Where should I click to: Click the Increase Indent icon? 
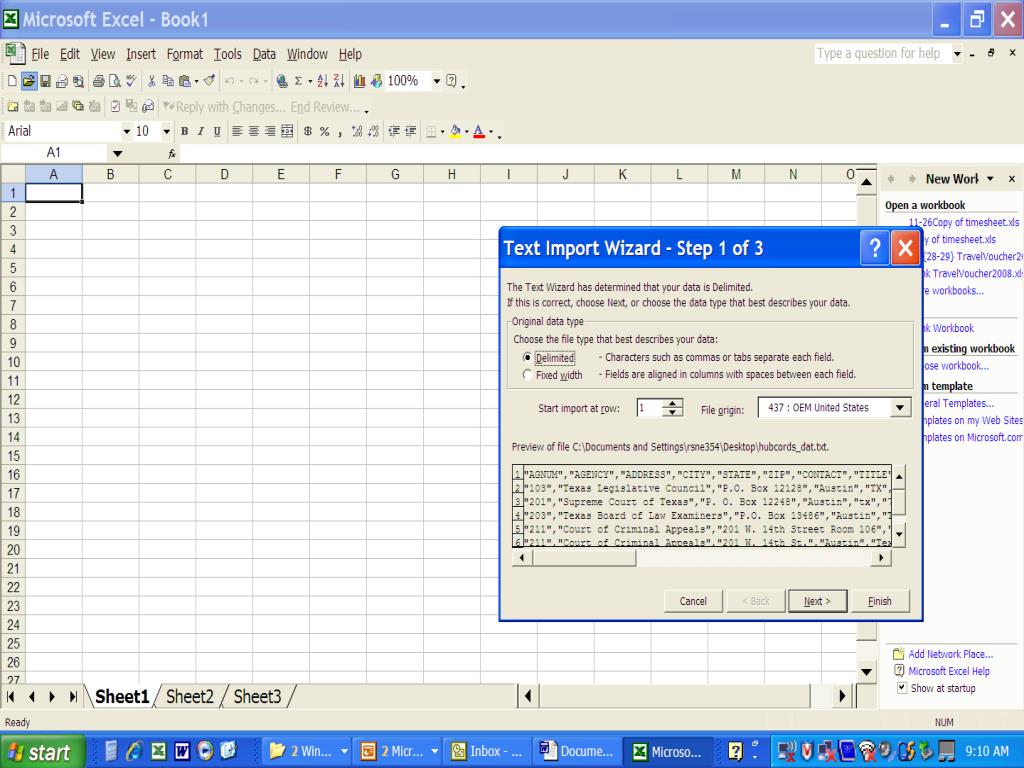click(410, 131)
